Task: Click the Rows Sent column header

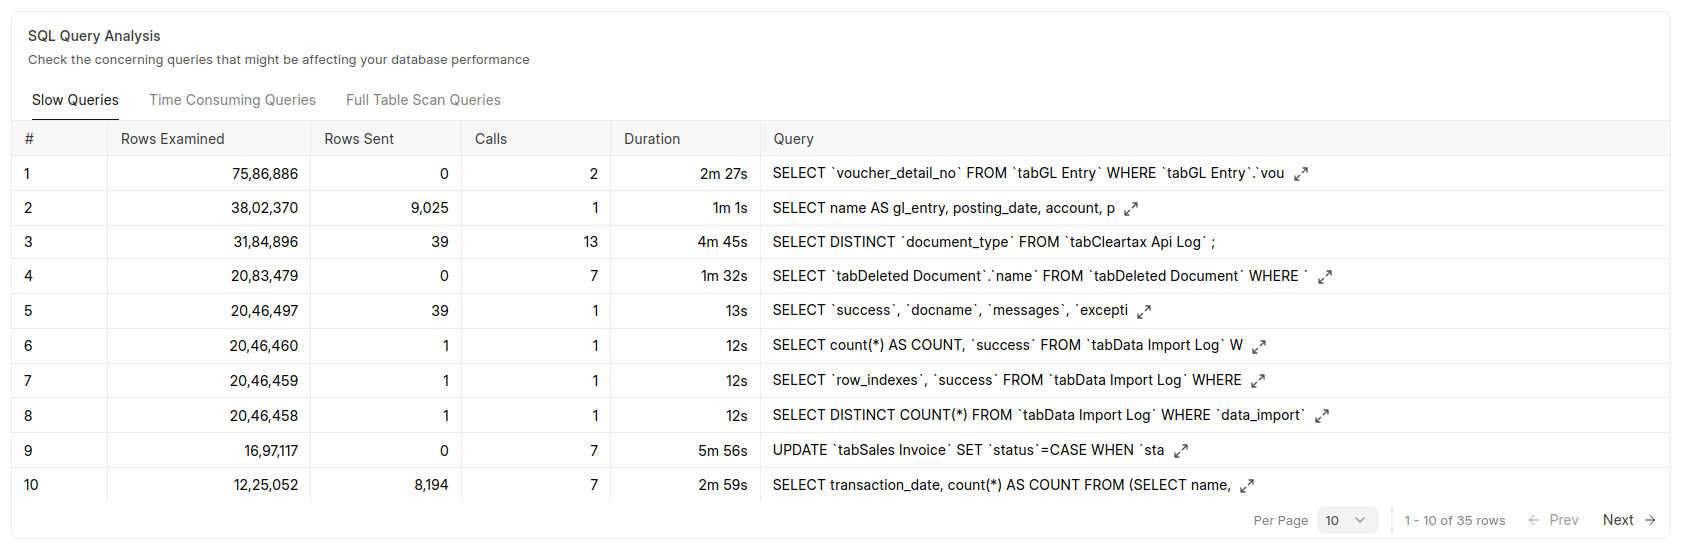Action: click(359, 139)
